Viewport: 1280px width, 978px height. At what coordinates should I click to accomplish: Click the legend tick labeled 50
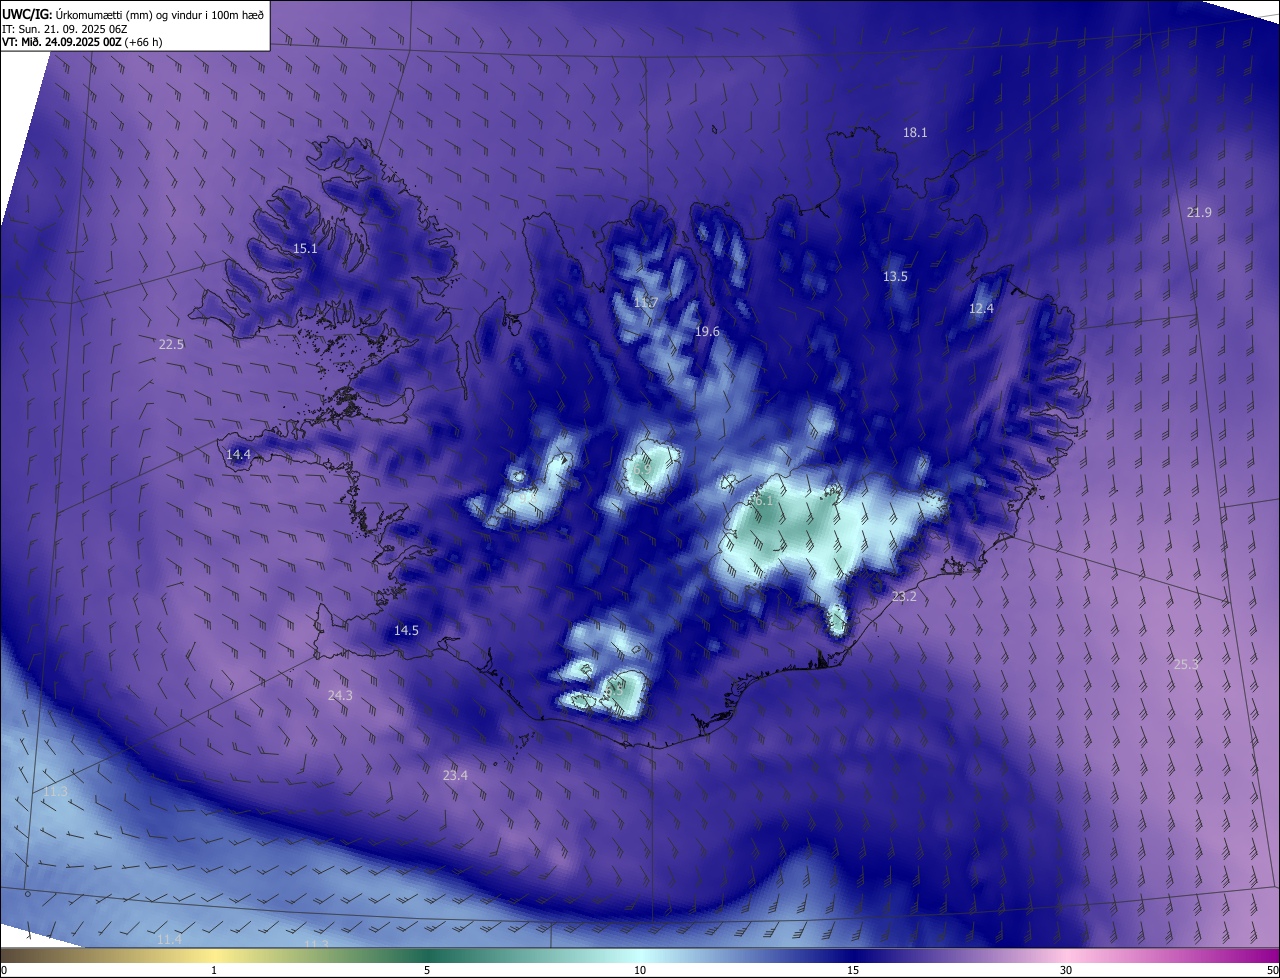(1273, 970)
